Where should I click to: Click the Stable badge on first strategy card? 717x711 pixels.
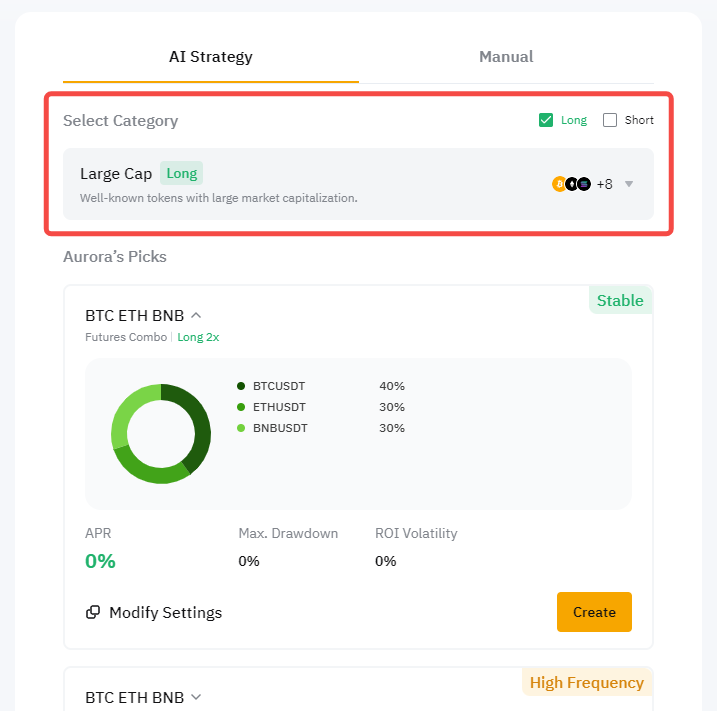click(620, 300)
